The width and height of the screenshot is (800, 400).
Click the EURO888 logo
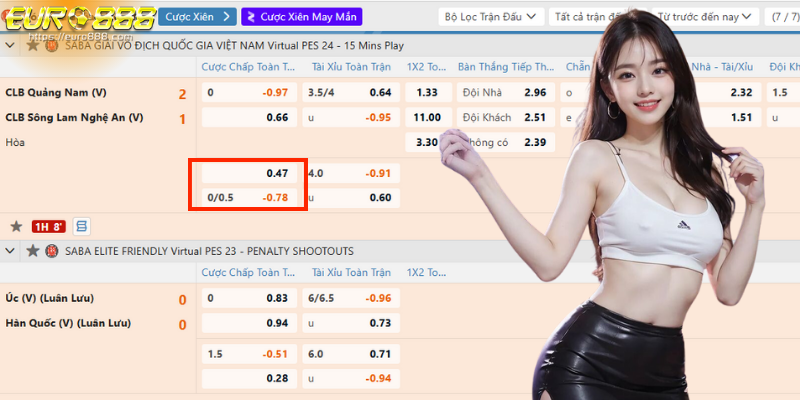point(75,20)
